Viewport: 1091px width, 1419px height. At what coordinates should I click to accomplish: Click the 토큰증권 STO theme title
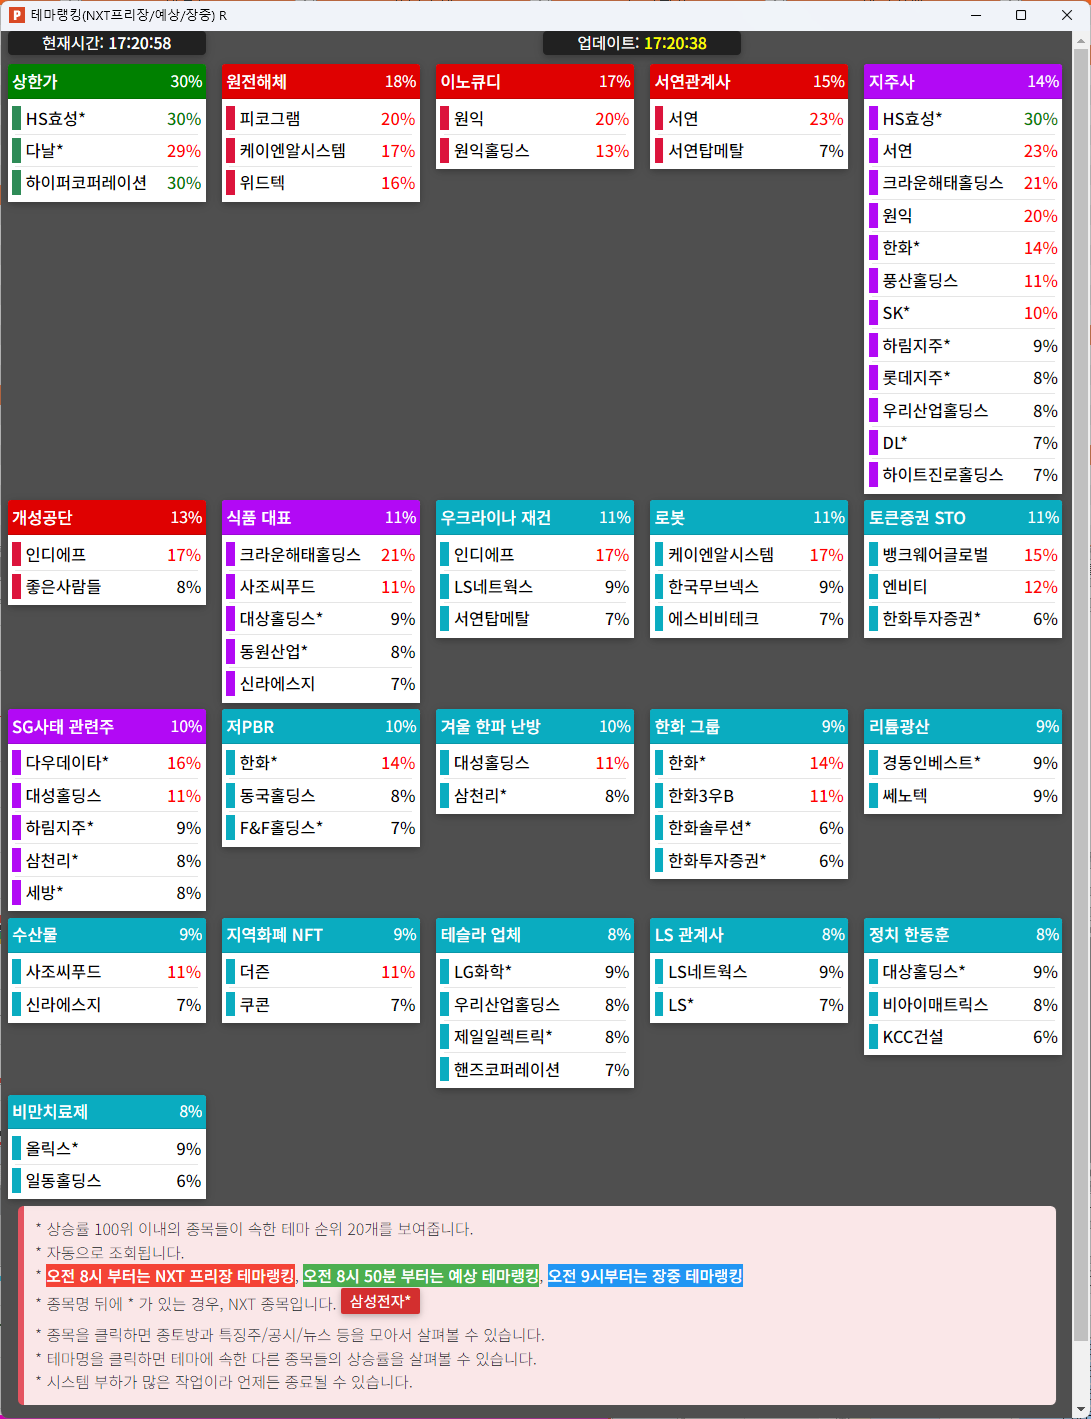[x=917, y=518]
